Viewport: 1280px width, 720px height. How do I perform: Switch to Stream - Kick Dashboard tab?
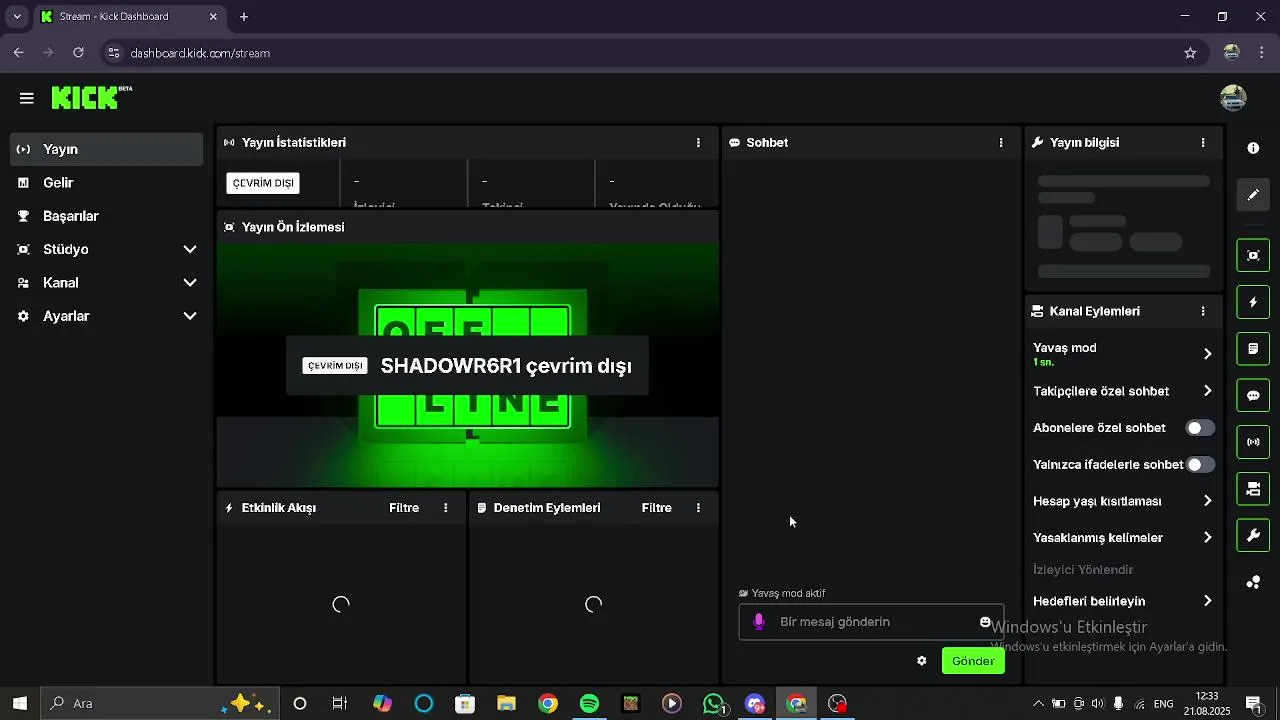point(130,17)
